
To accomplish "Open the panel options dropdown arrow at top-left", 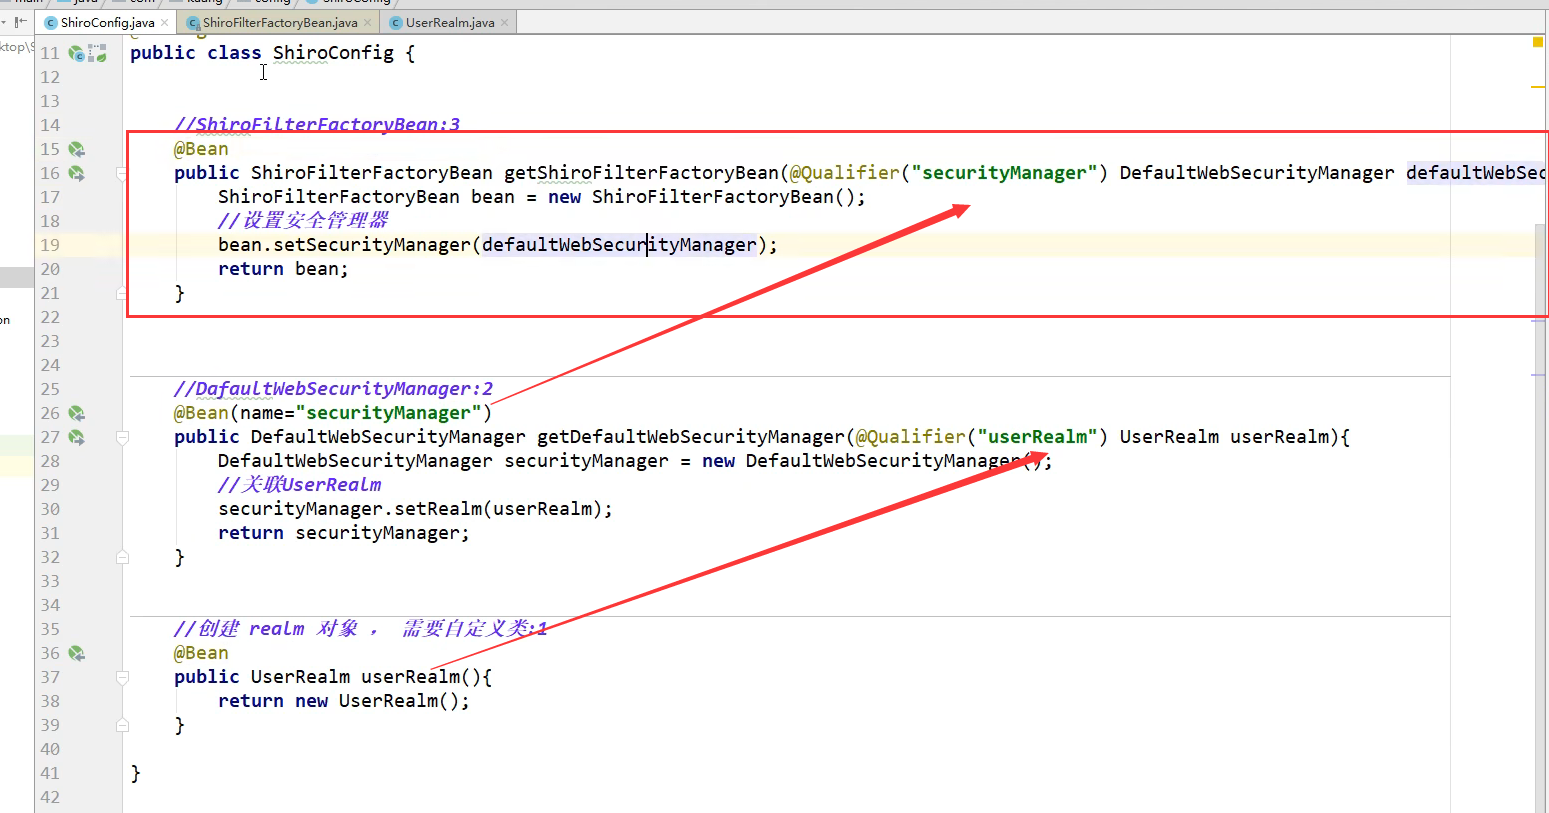I will click(x=4, y=21).
